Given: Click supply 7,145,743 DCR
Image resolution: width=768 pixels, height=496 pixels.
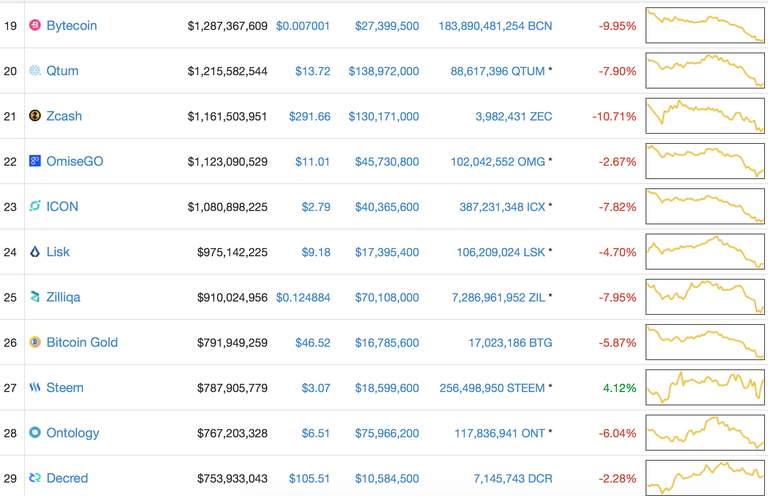Looking at the screenshot, I should click(x=513, y=478).
